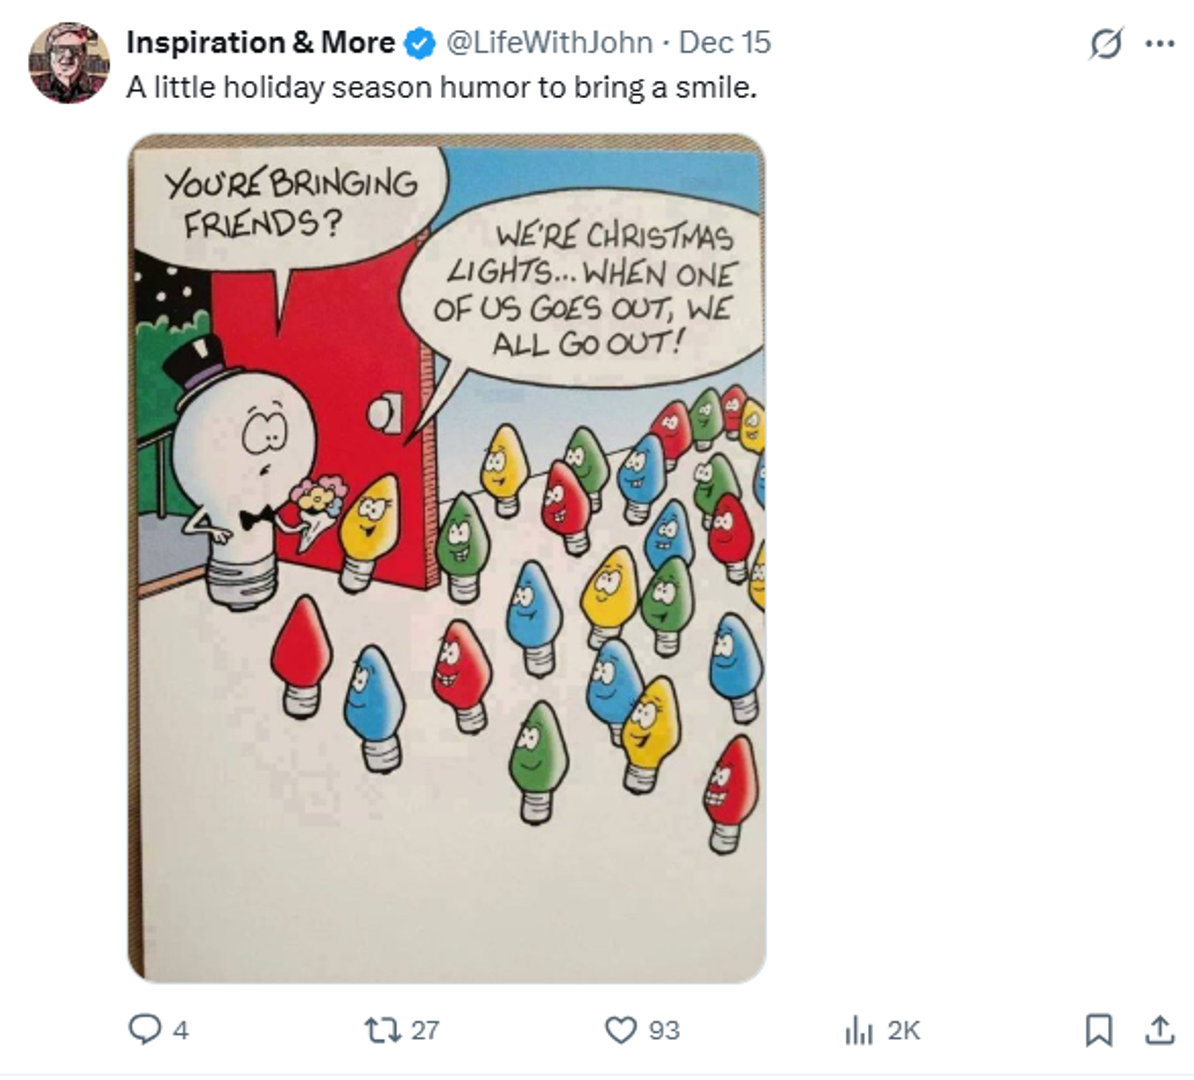
Task: Open the share menu arrow icon
Action: (1159, 1029)
